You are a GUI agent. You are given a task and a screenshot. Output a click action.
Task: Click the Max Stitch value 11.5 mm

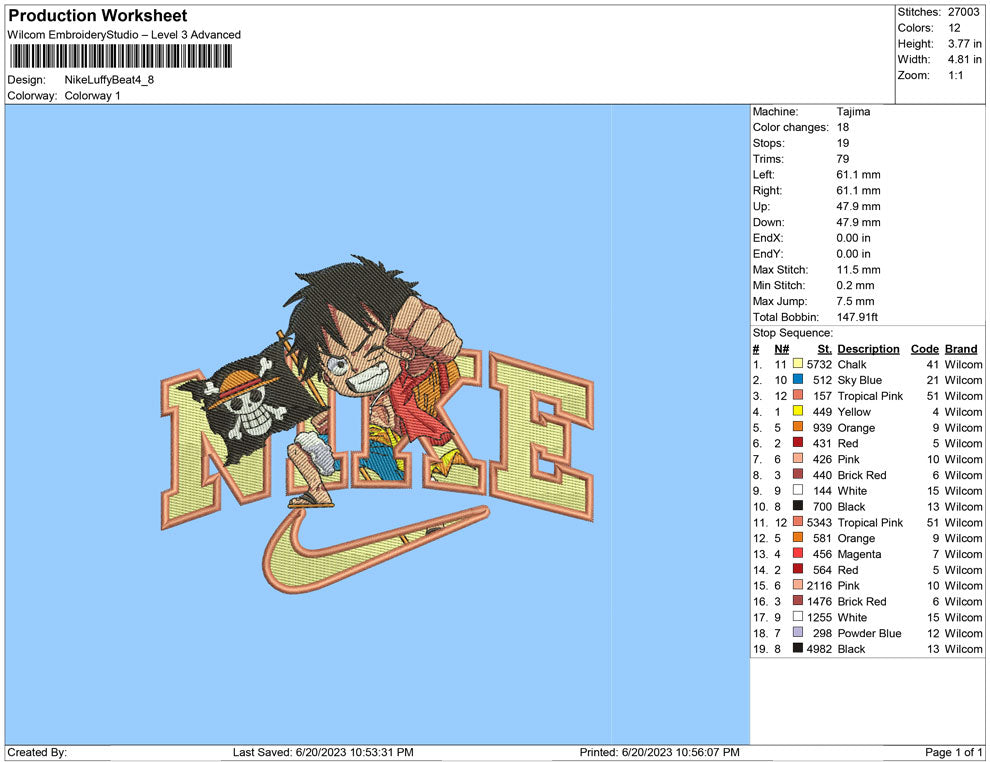click(858, 270)
